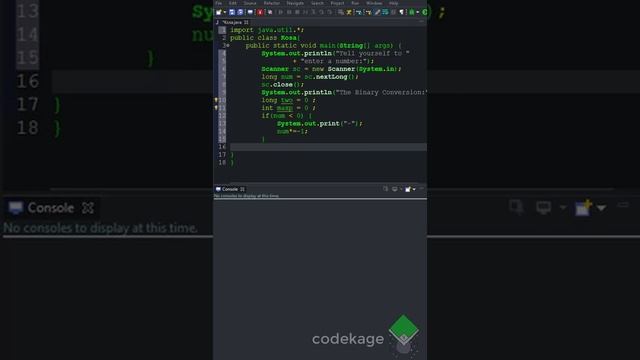Click 'No consoles to display' text in the IDE window
Screen dimensions: 640x360
[x=246, y=196]
